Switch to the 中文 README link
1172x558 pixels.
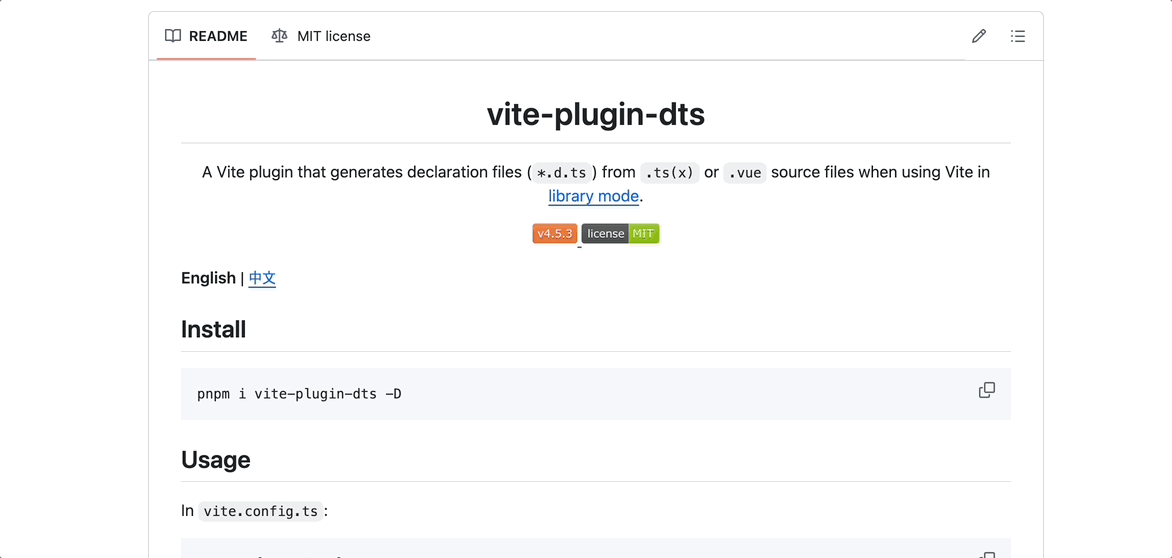(262, 278)
